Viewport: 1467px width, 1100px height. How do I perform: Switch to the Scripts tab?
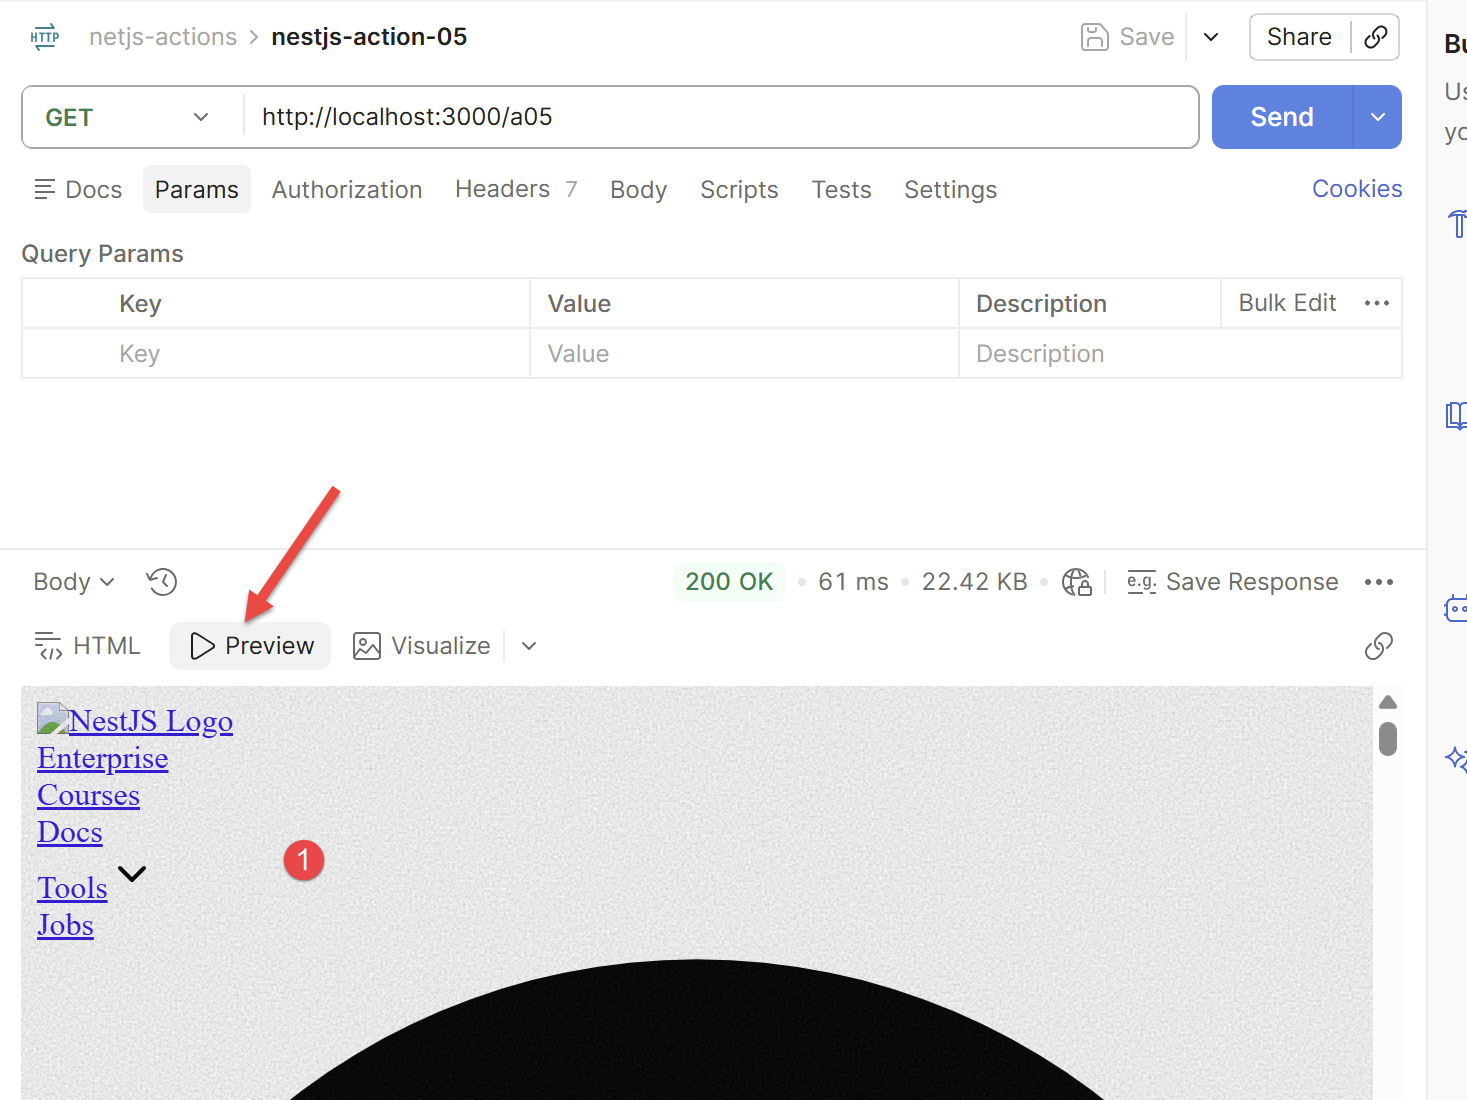point(739,189)
